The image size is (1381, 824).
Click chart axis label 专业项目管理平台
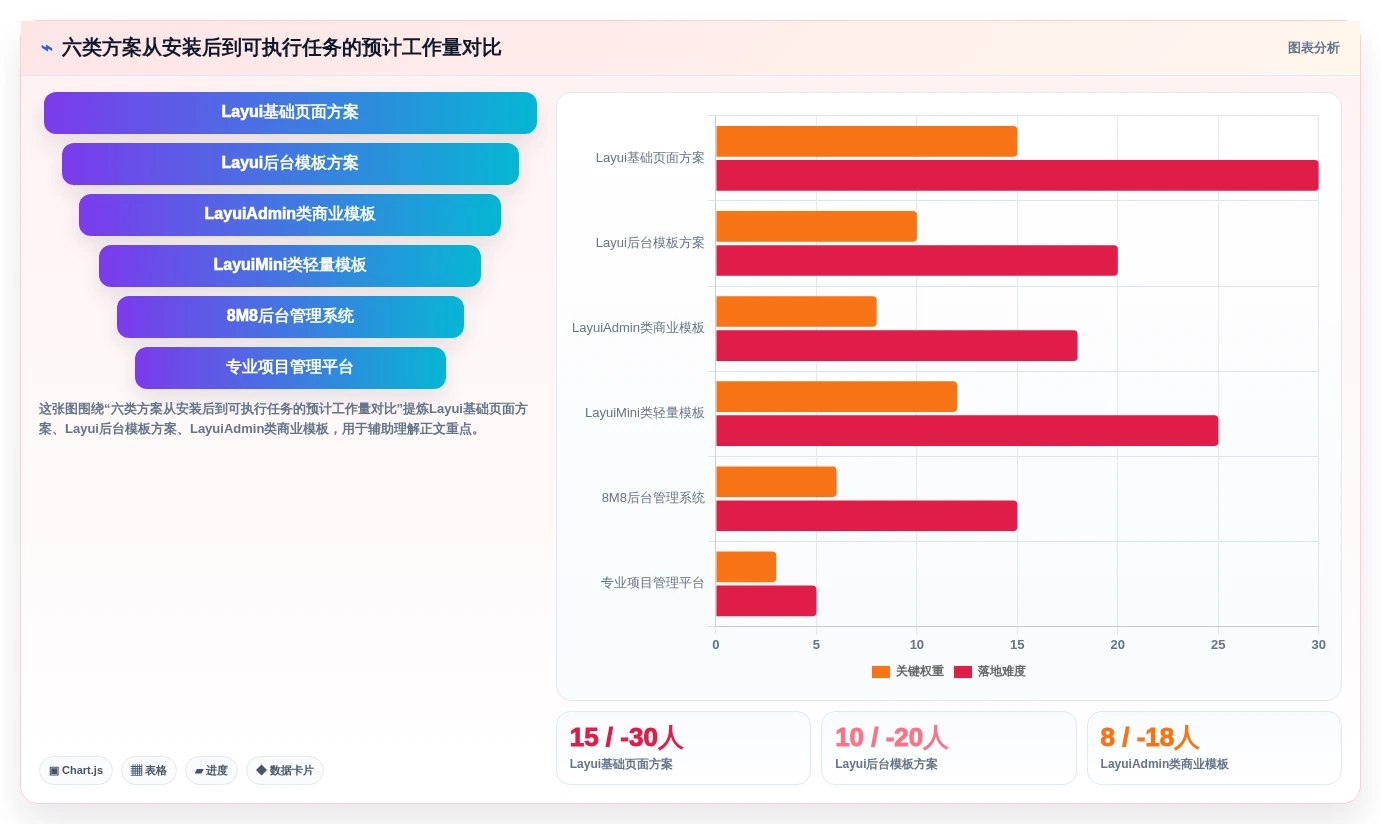pyautogui.click(x=653, y=583)
